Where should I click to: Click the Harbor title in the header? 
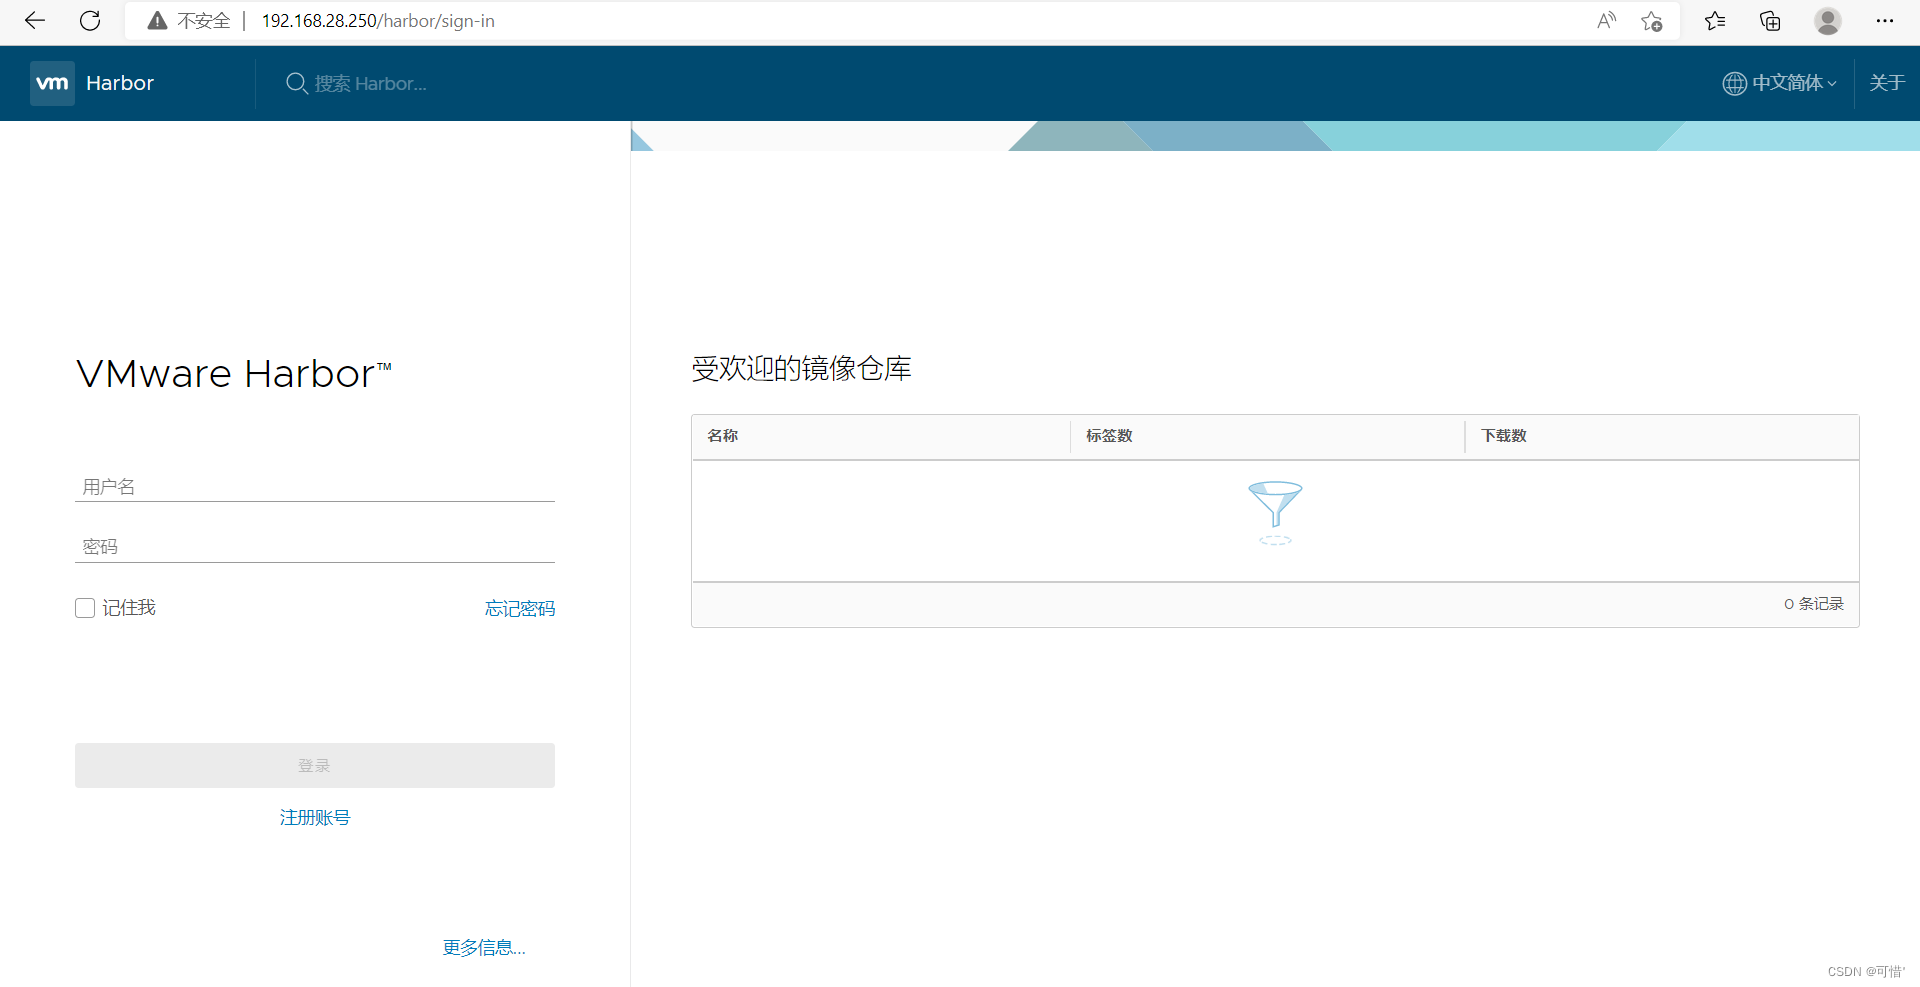coord(120,83)
